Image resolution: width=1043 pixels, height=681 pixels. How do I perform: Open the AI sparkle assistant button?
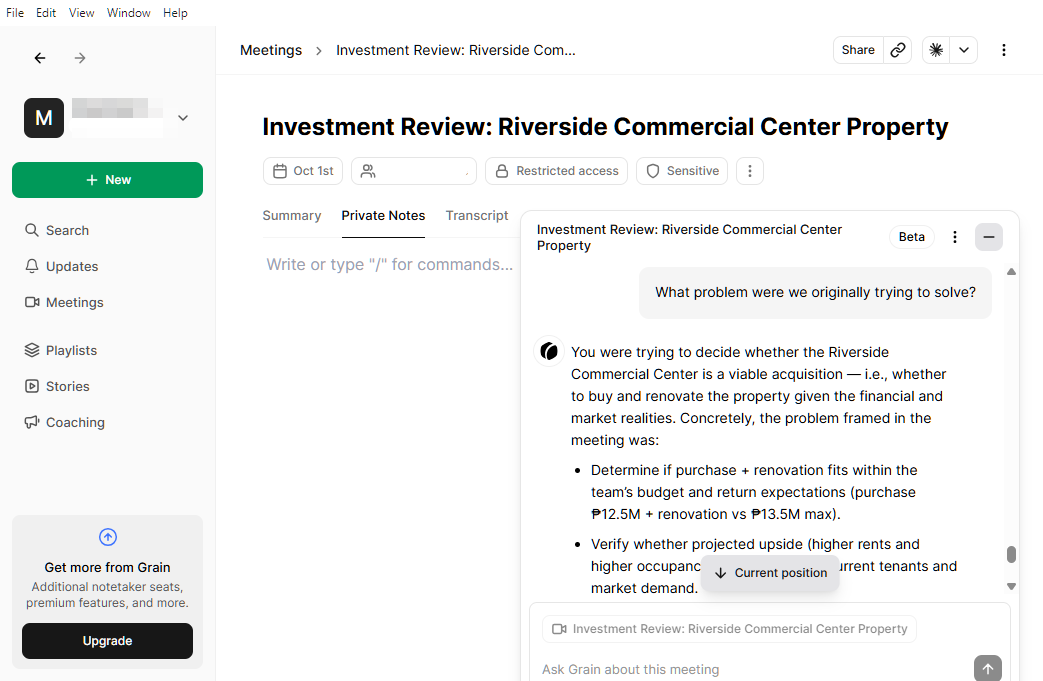click(x=936, y=50)
